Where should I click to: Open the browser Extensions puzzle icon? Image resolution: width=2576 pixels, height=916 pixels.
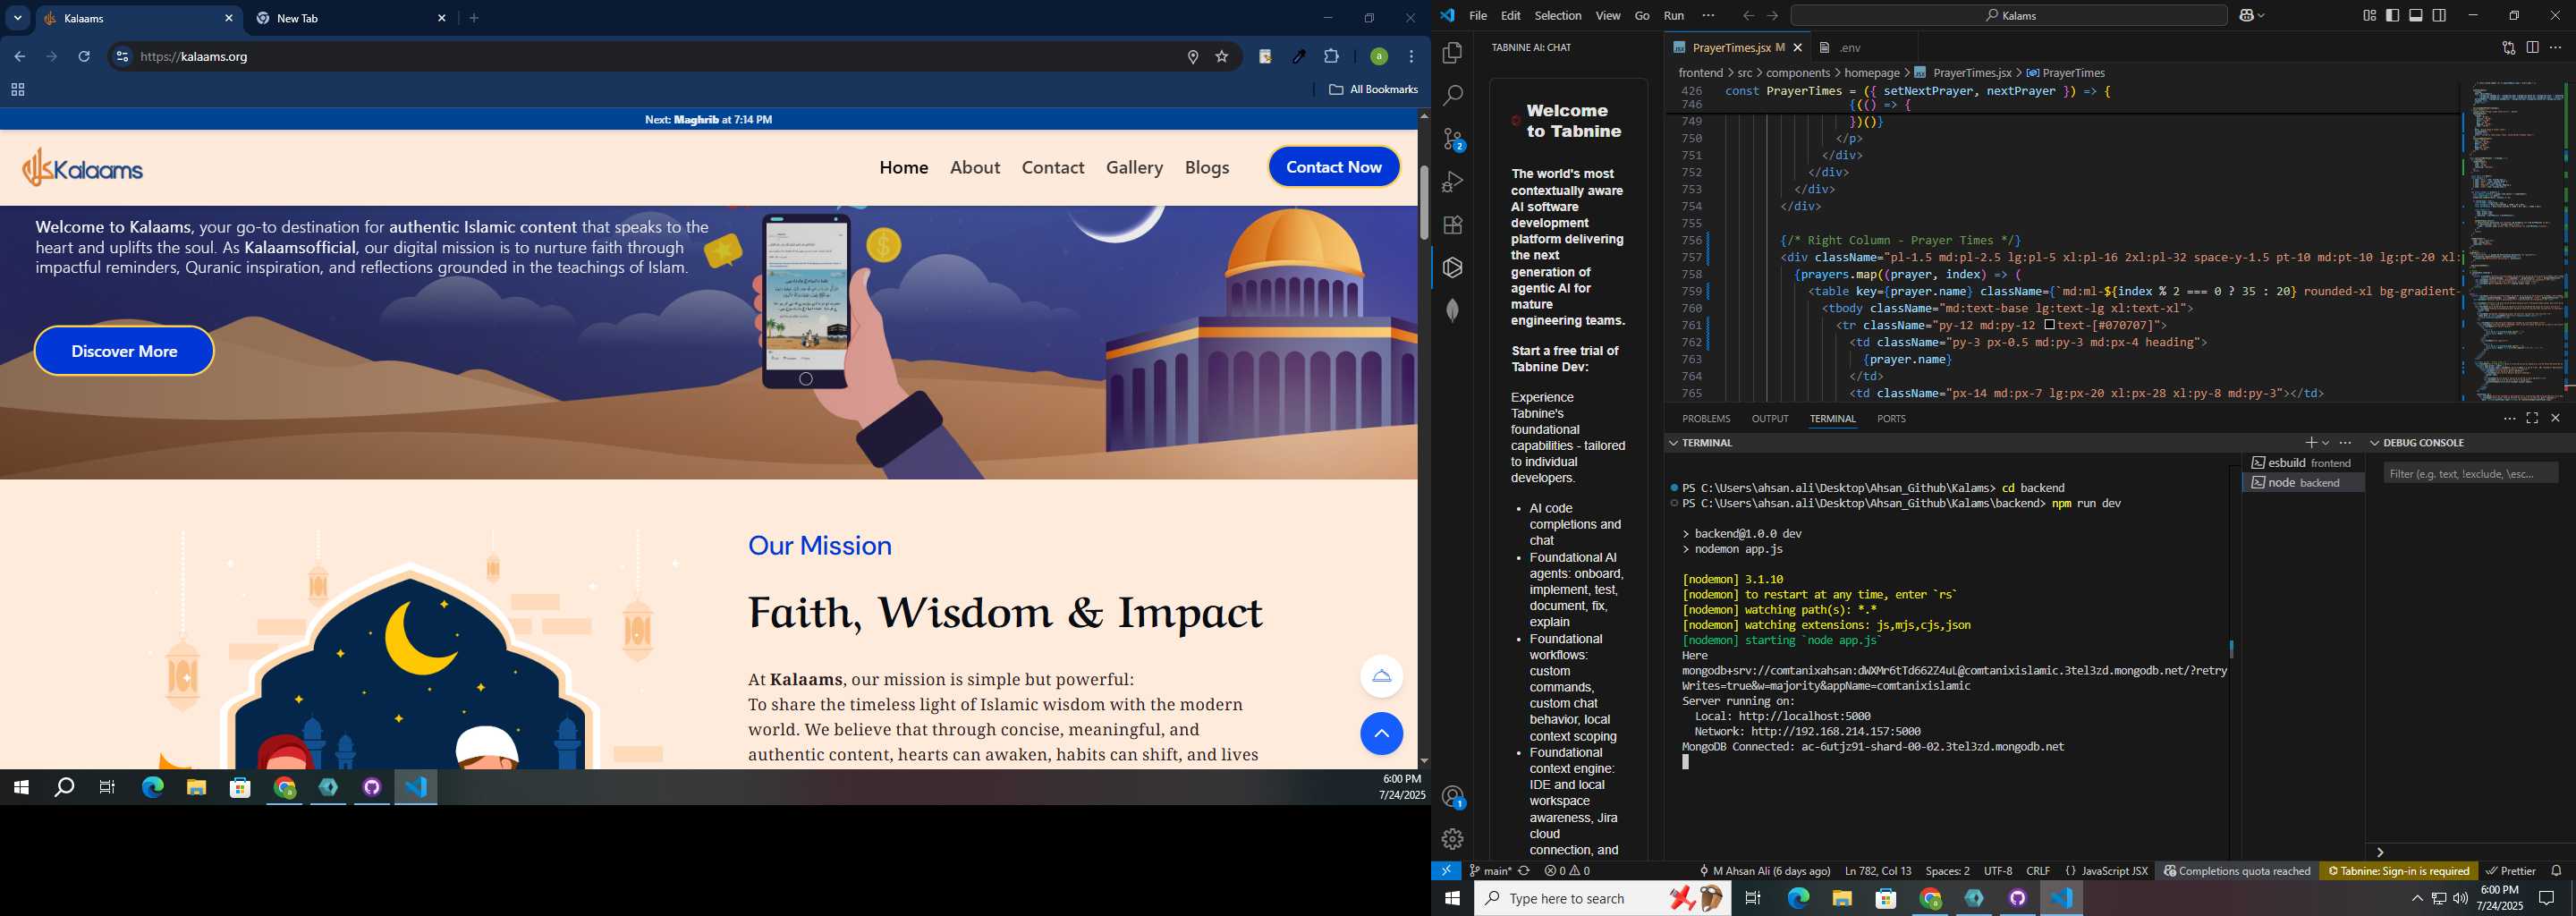tap(1331, 57)
